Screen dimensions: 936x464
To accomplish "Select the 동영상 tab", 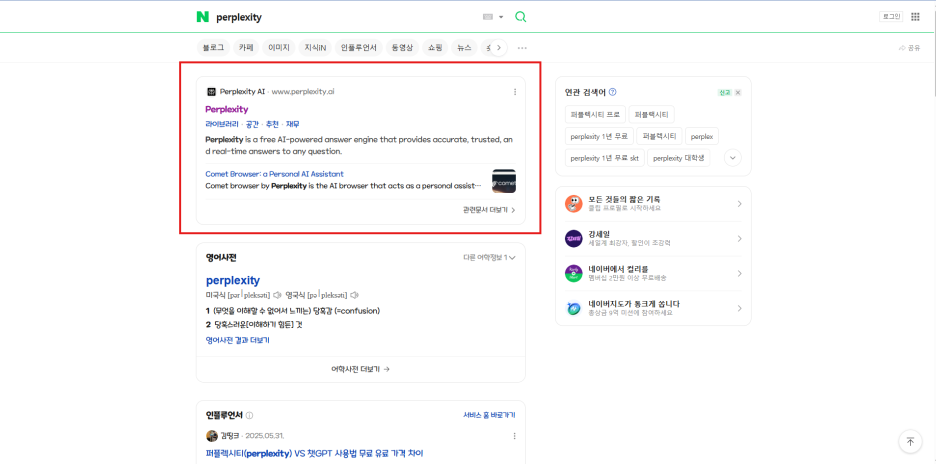I will click(x=402, y=48).
